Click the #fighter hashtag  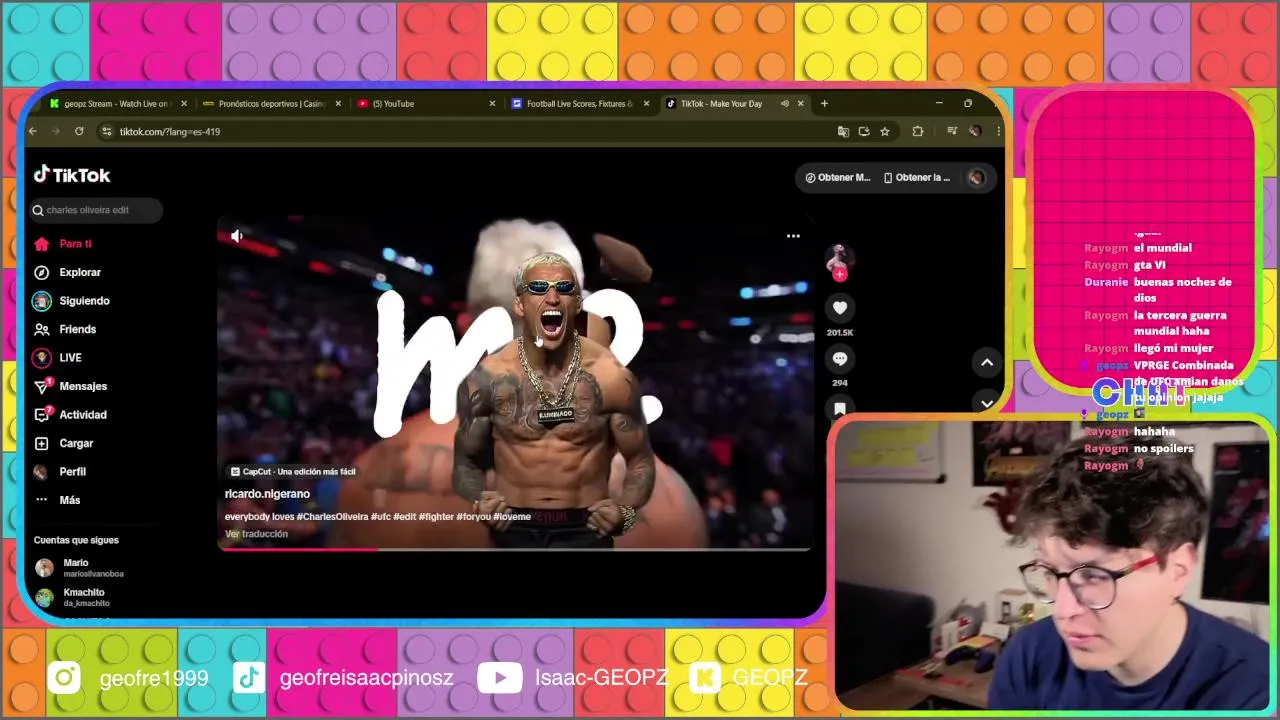[x=436, y=517]
